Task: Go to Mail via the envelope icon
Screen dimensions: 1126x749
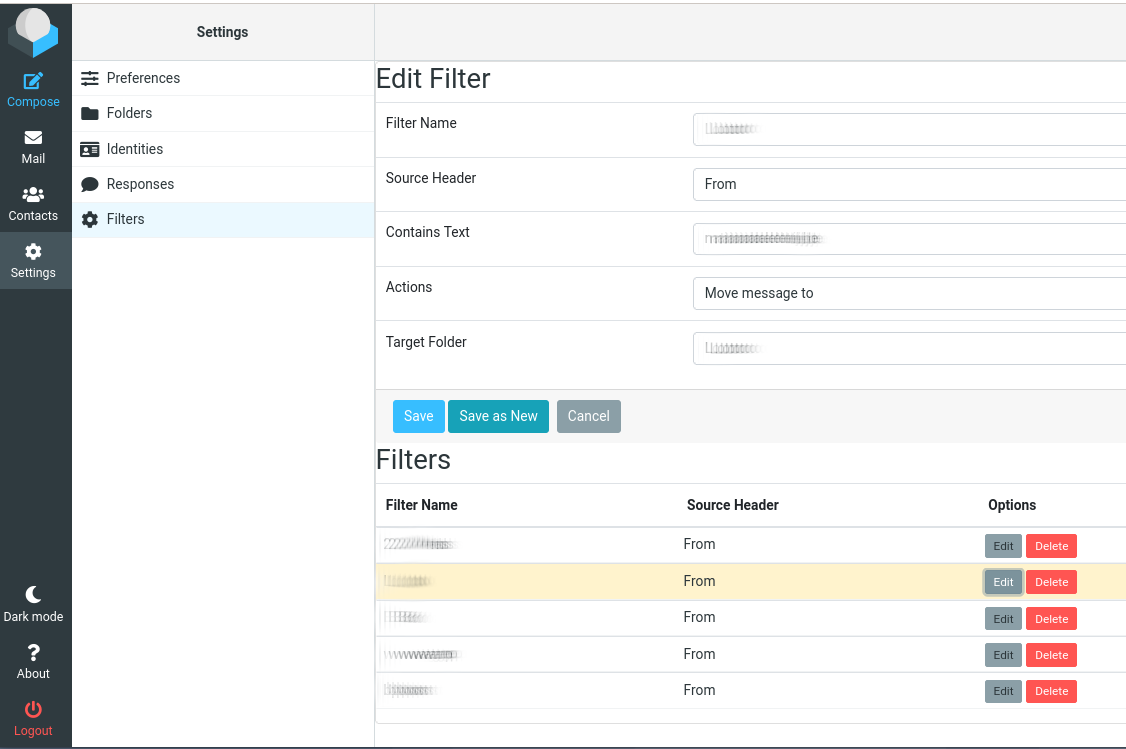Action: (x=33, y=138)
